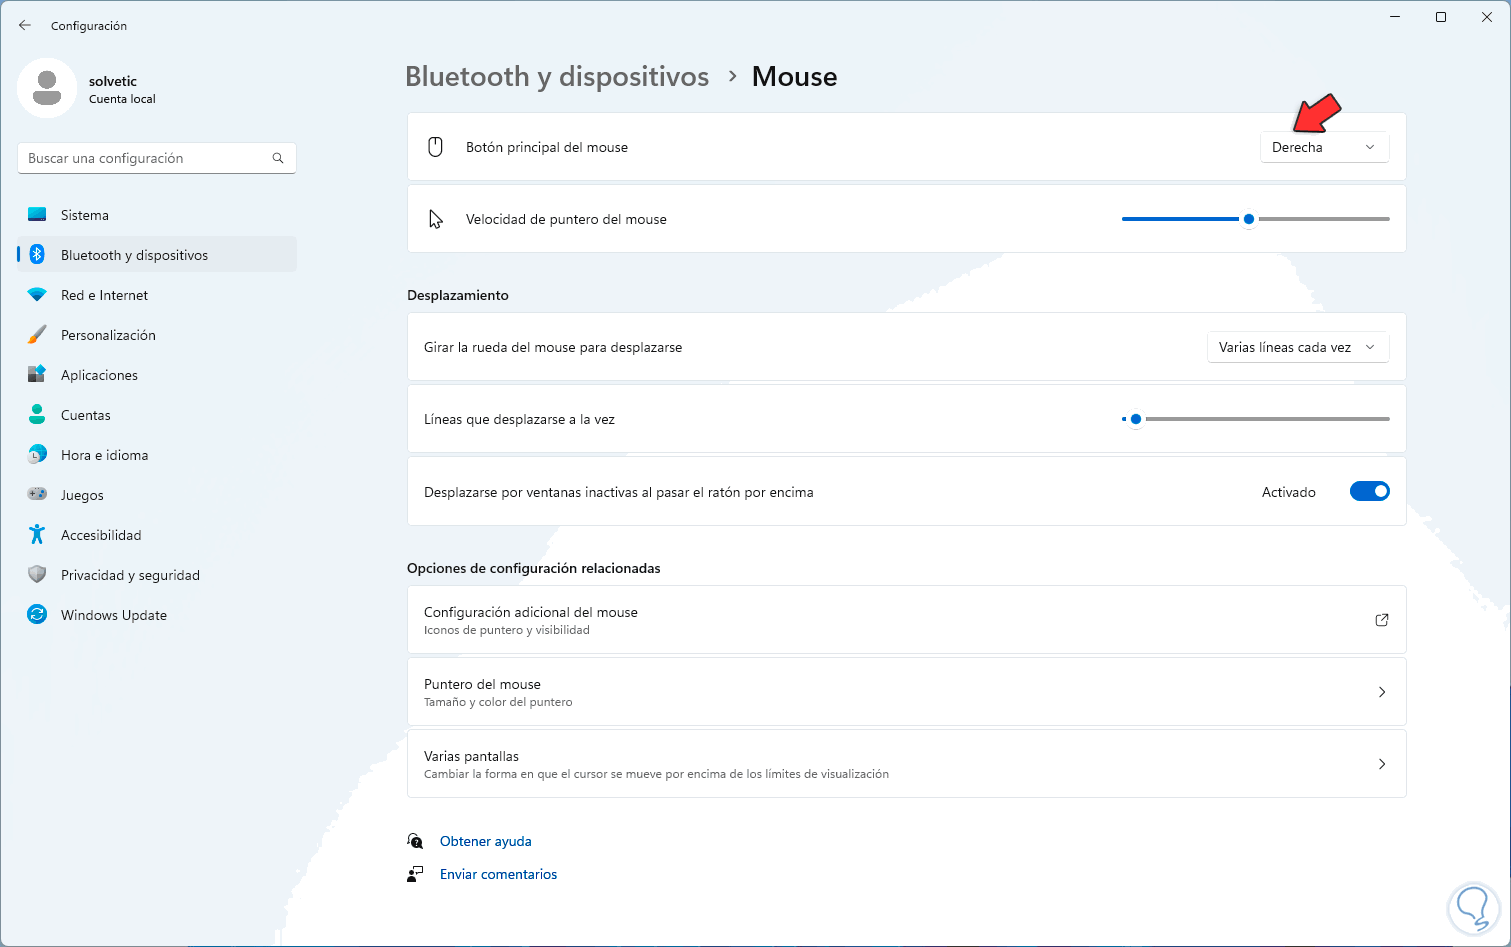The image size is (1511, 947).
Task: Click the Bluetooth y dispositivos breadcrumb
Action: pos(557,77)
